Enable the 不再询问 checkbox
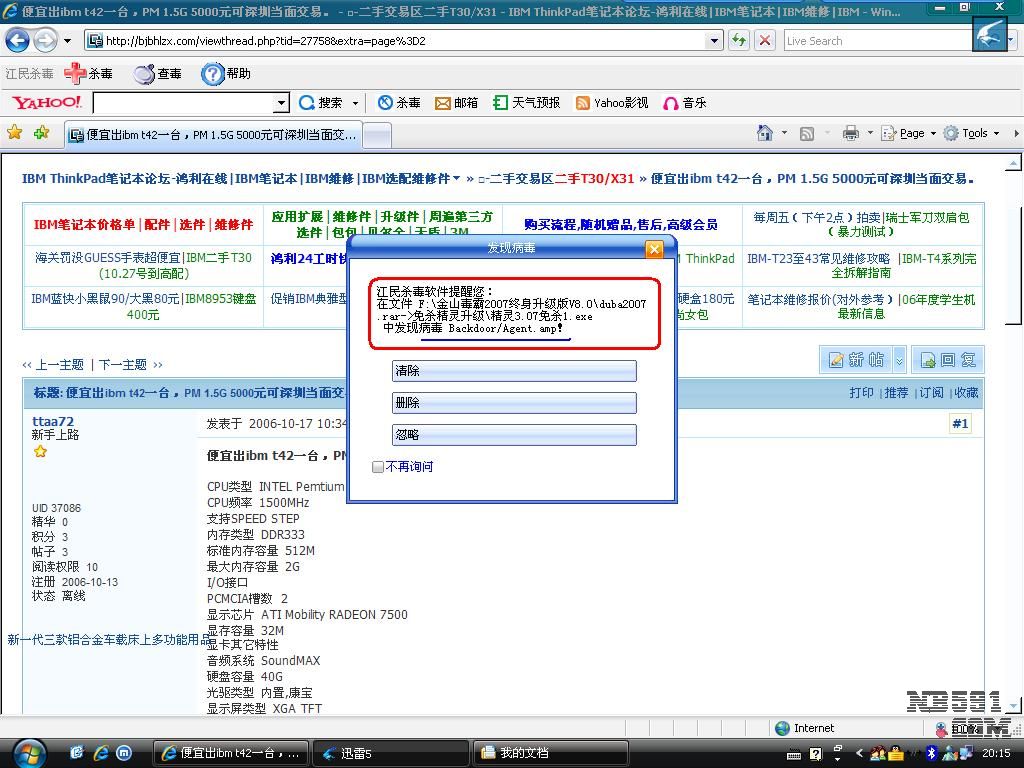This screenshot has width=1024, height=768. (x=378, y=467)
